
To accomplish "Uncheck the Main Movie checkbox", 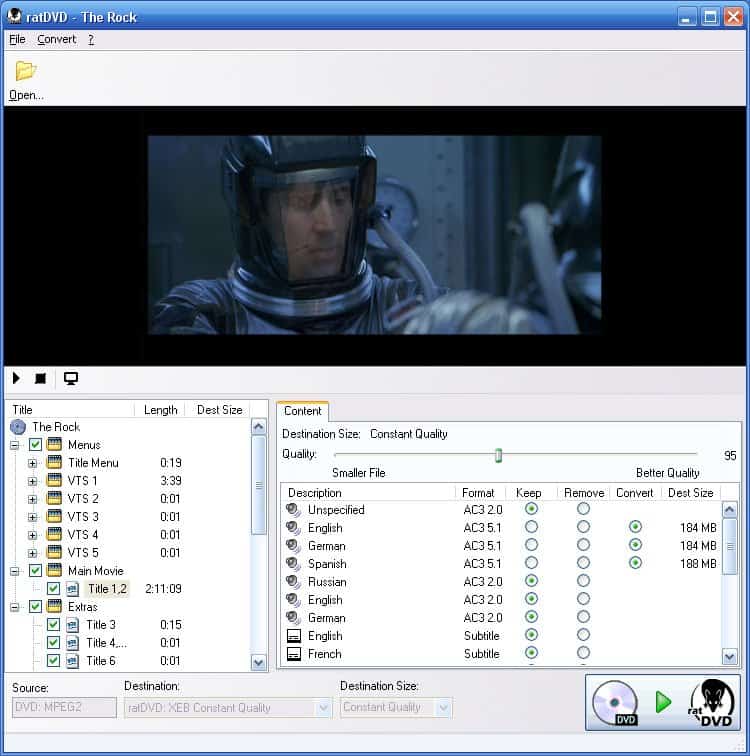I will pyautogui.click(x=36, y=571).
